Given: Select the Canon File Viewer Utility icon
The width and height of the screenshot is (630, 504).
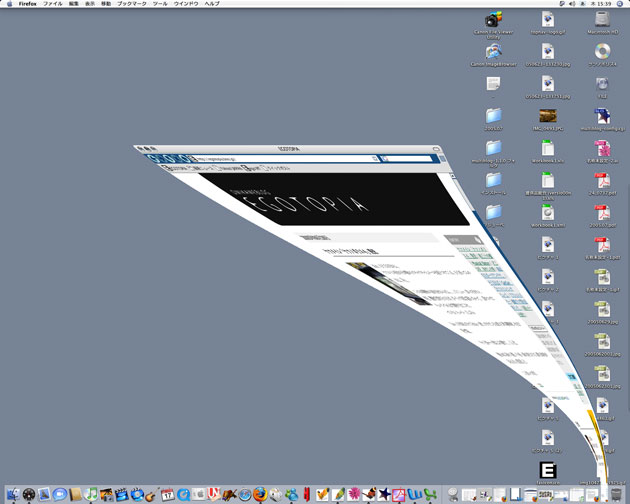Looking at the screenshot, I should coord(493,19).
